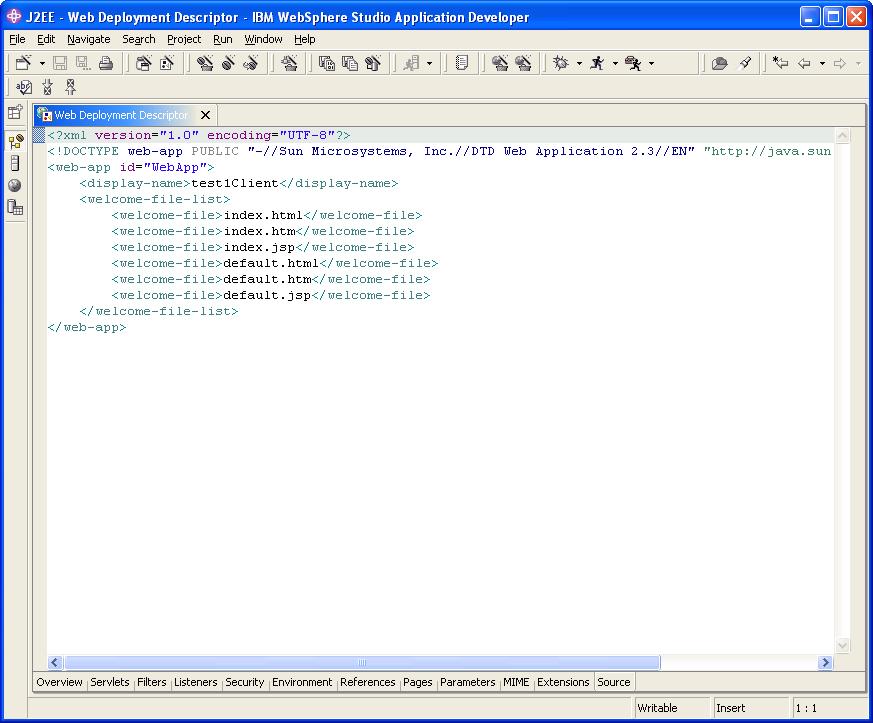Switch to the Parameters tab
873x723 pixels.
tap(468, 682)
